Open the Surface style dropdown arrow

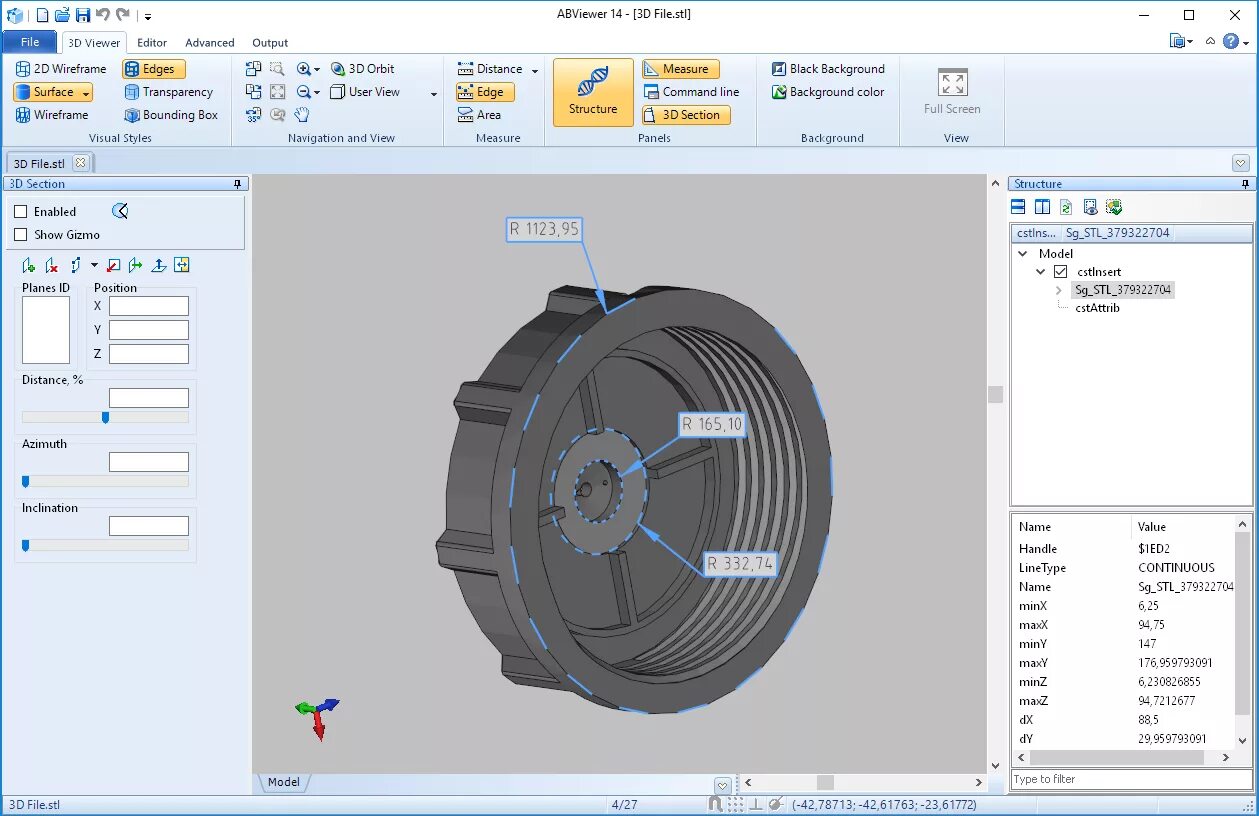86,92
